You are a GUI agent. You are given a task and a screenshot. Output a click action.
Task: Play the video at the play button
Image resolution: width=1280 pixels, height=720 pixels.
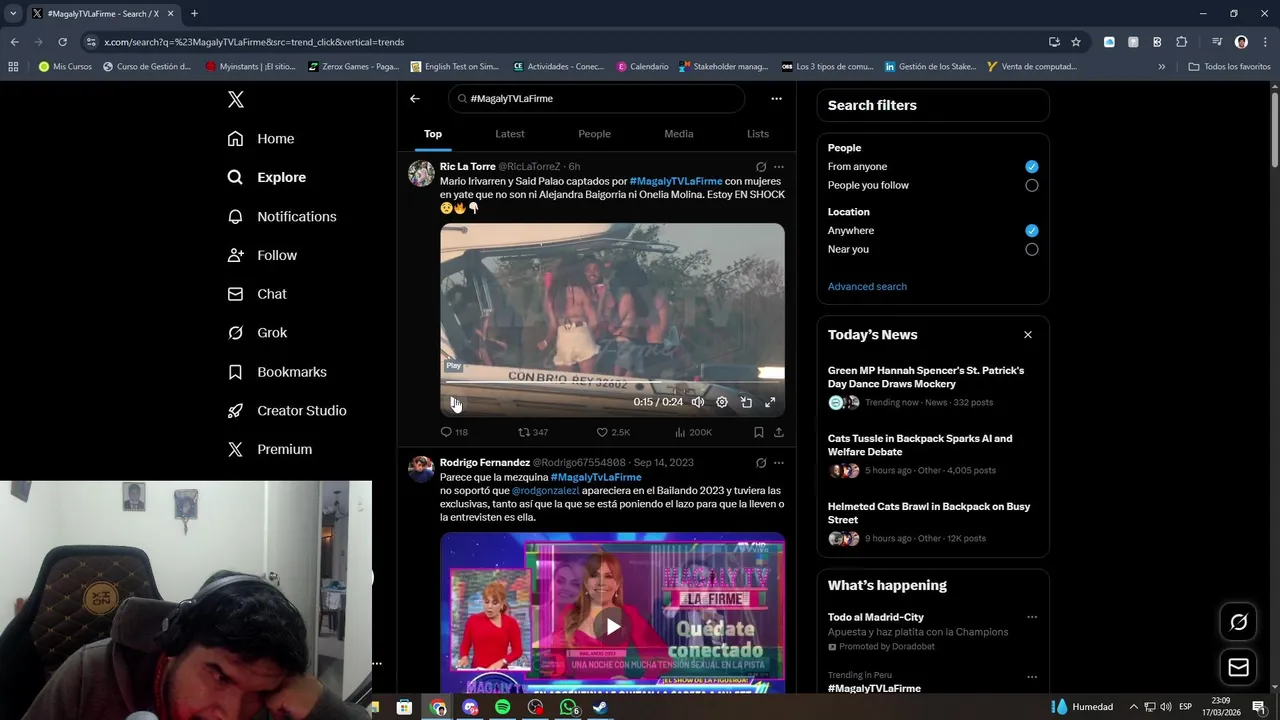pos(455,402)
